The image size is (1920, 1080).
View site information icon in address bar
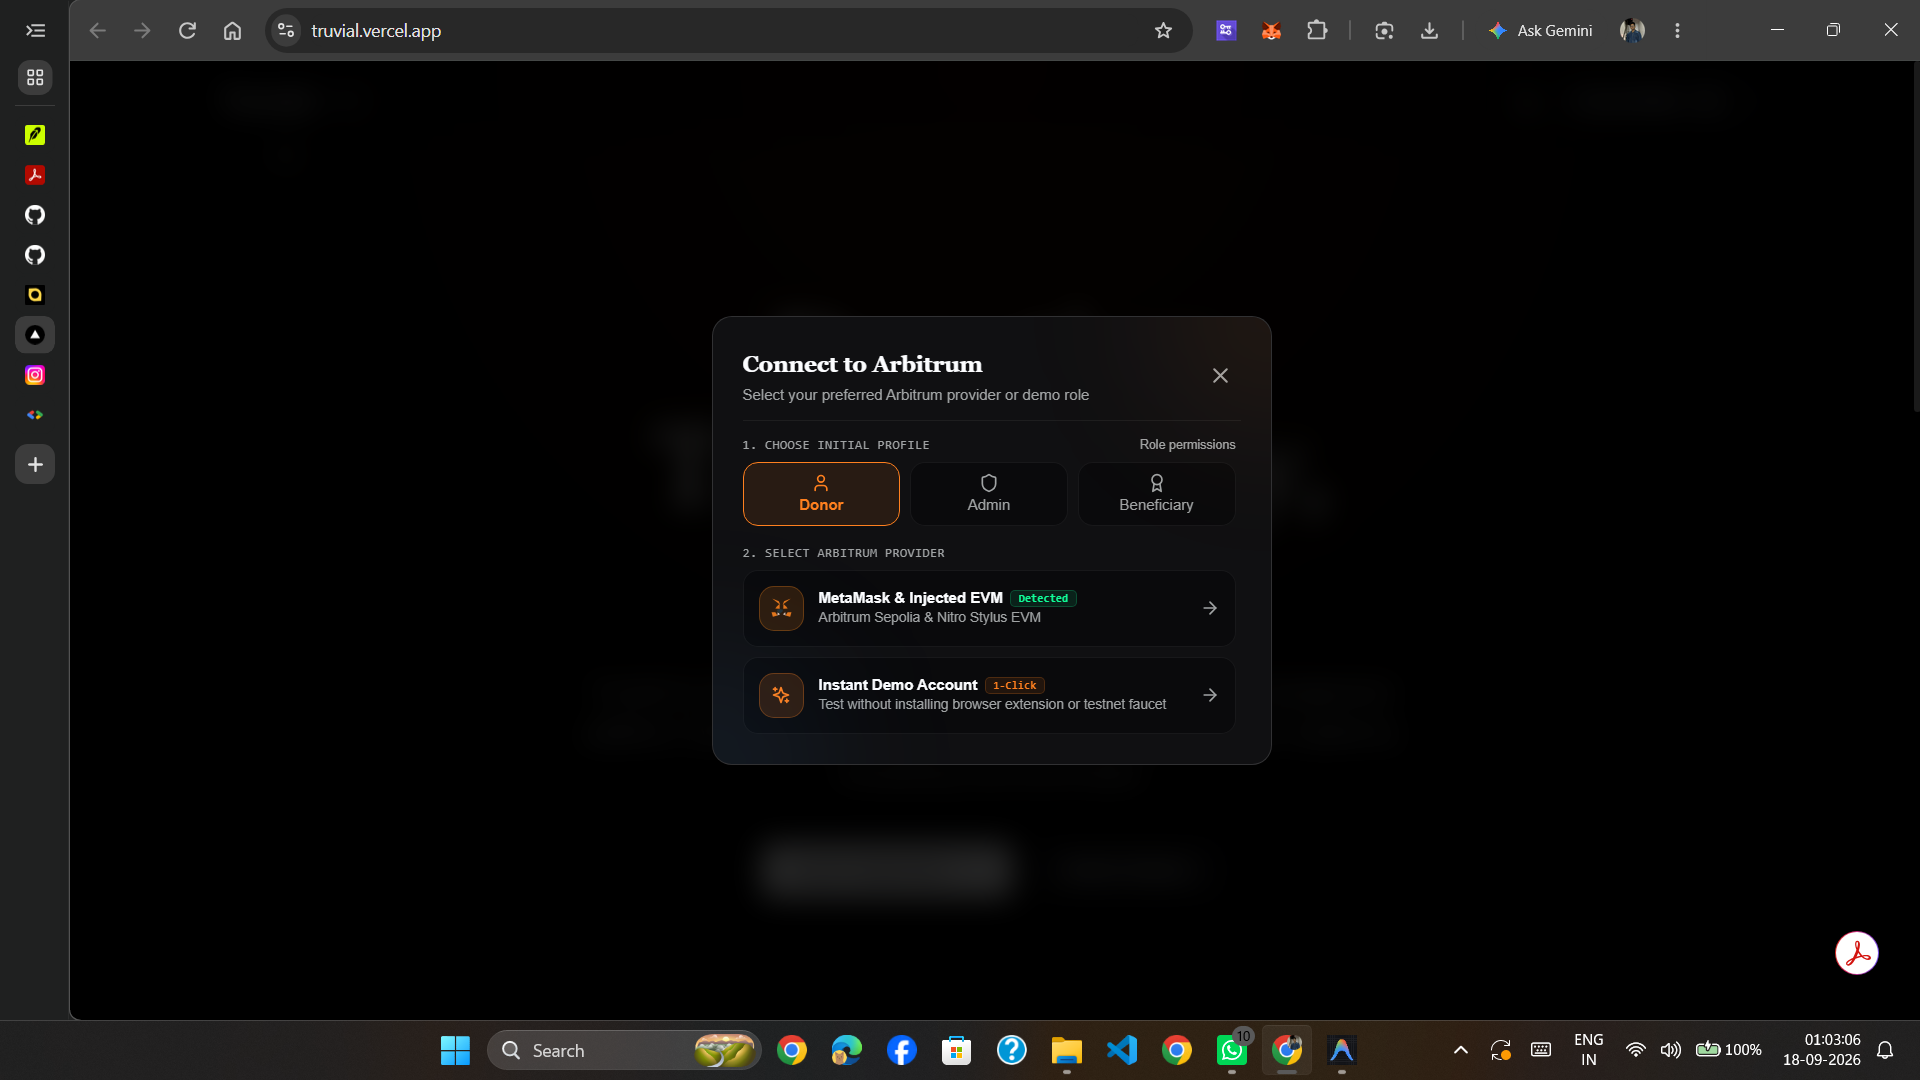coord(286,31)
